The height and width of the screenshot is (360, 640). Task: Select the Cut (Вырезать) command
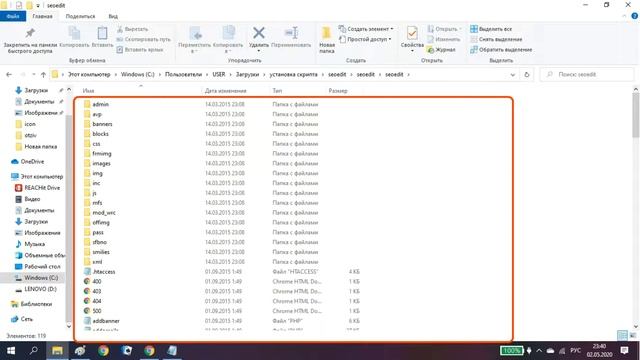tap(133, 29)
